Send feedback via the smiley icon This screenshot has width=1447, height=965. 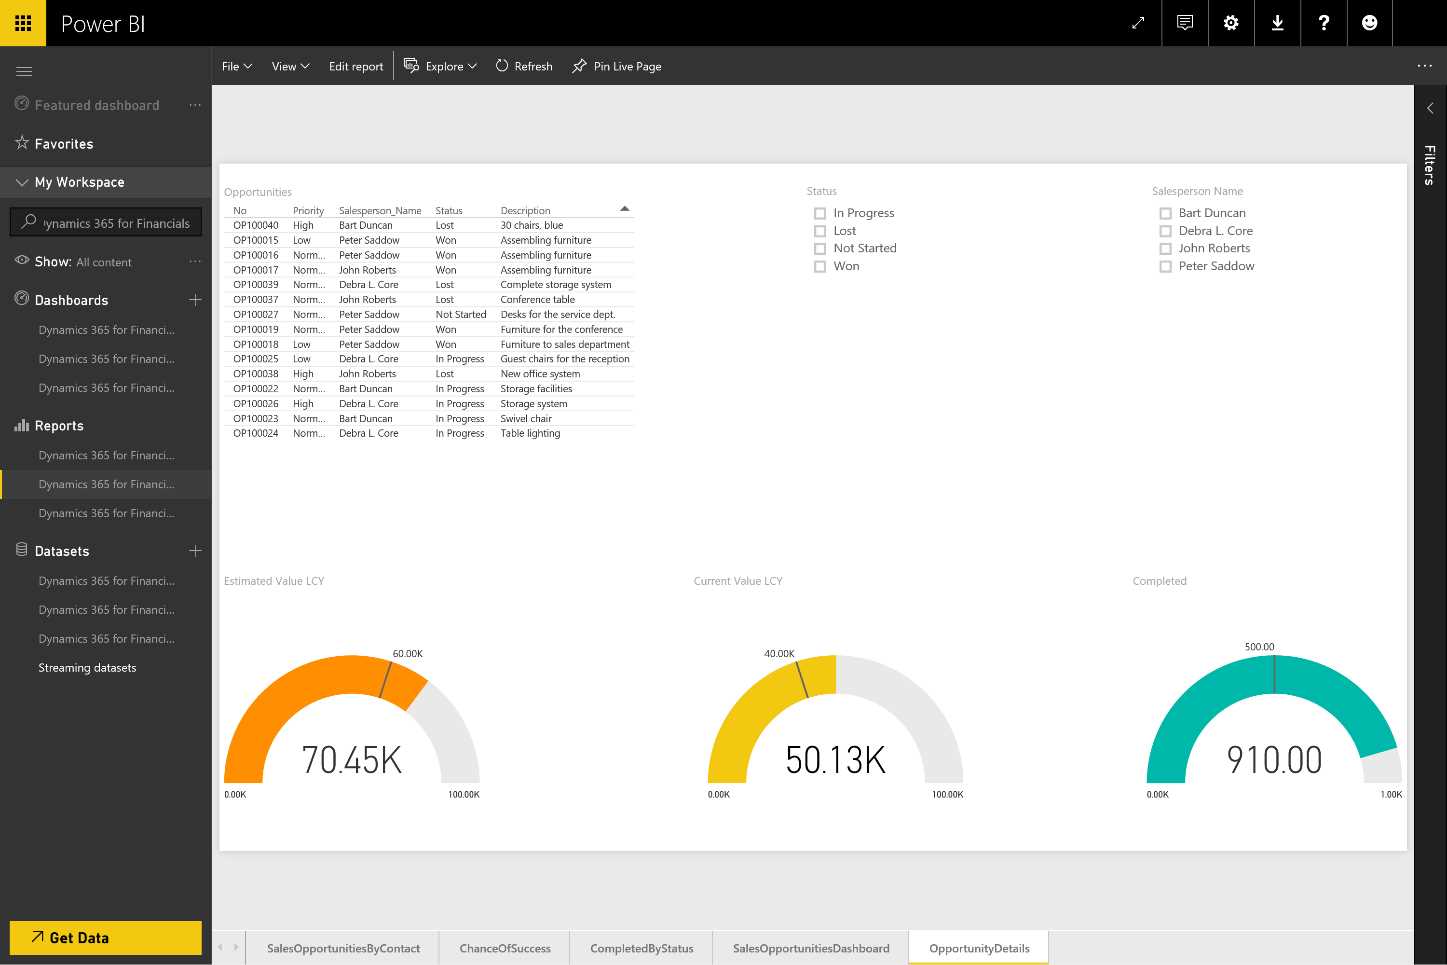(1369, 22)
